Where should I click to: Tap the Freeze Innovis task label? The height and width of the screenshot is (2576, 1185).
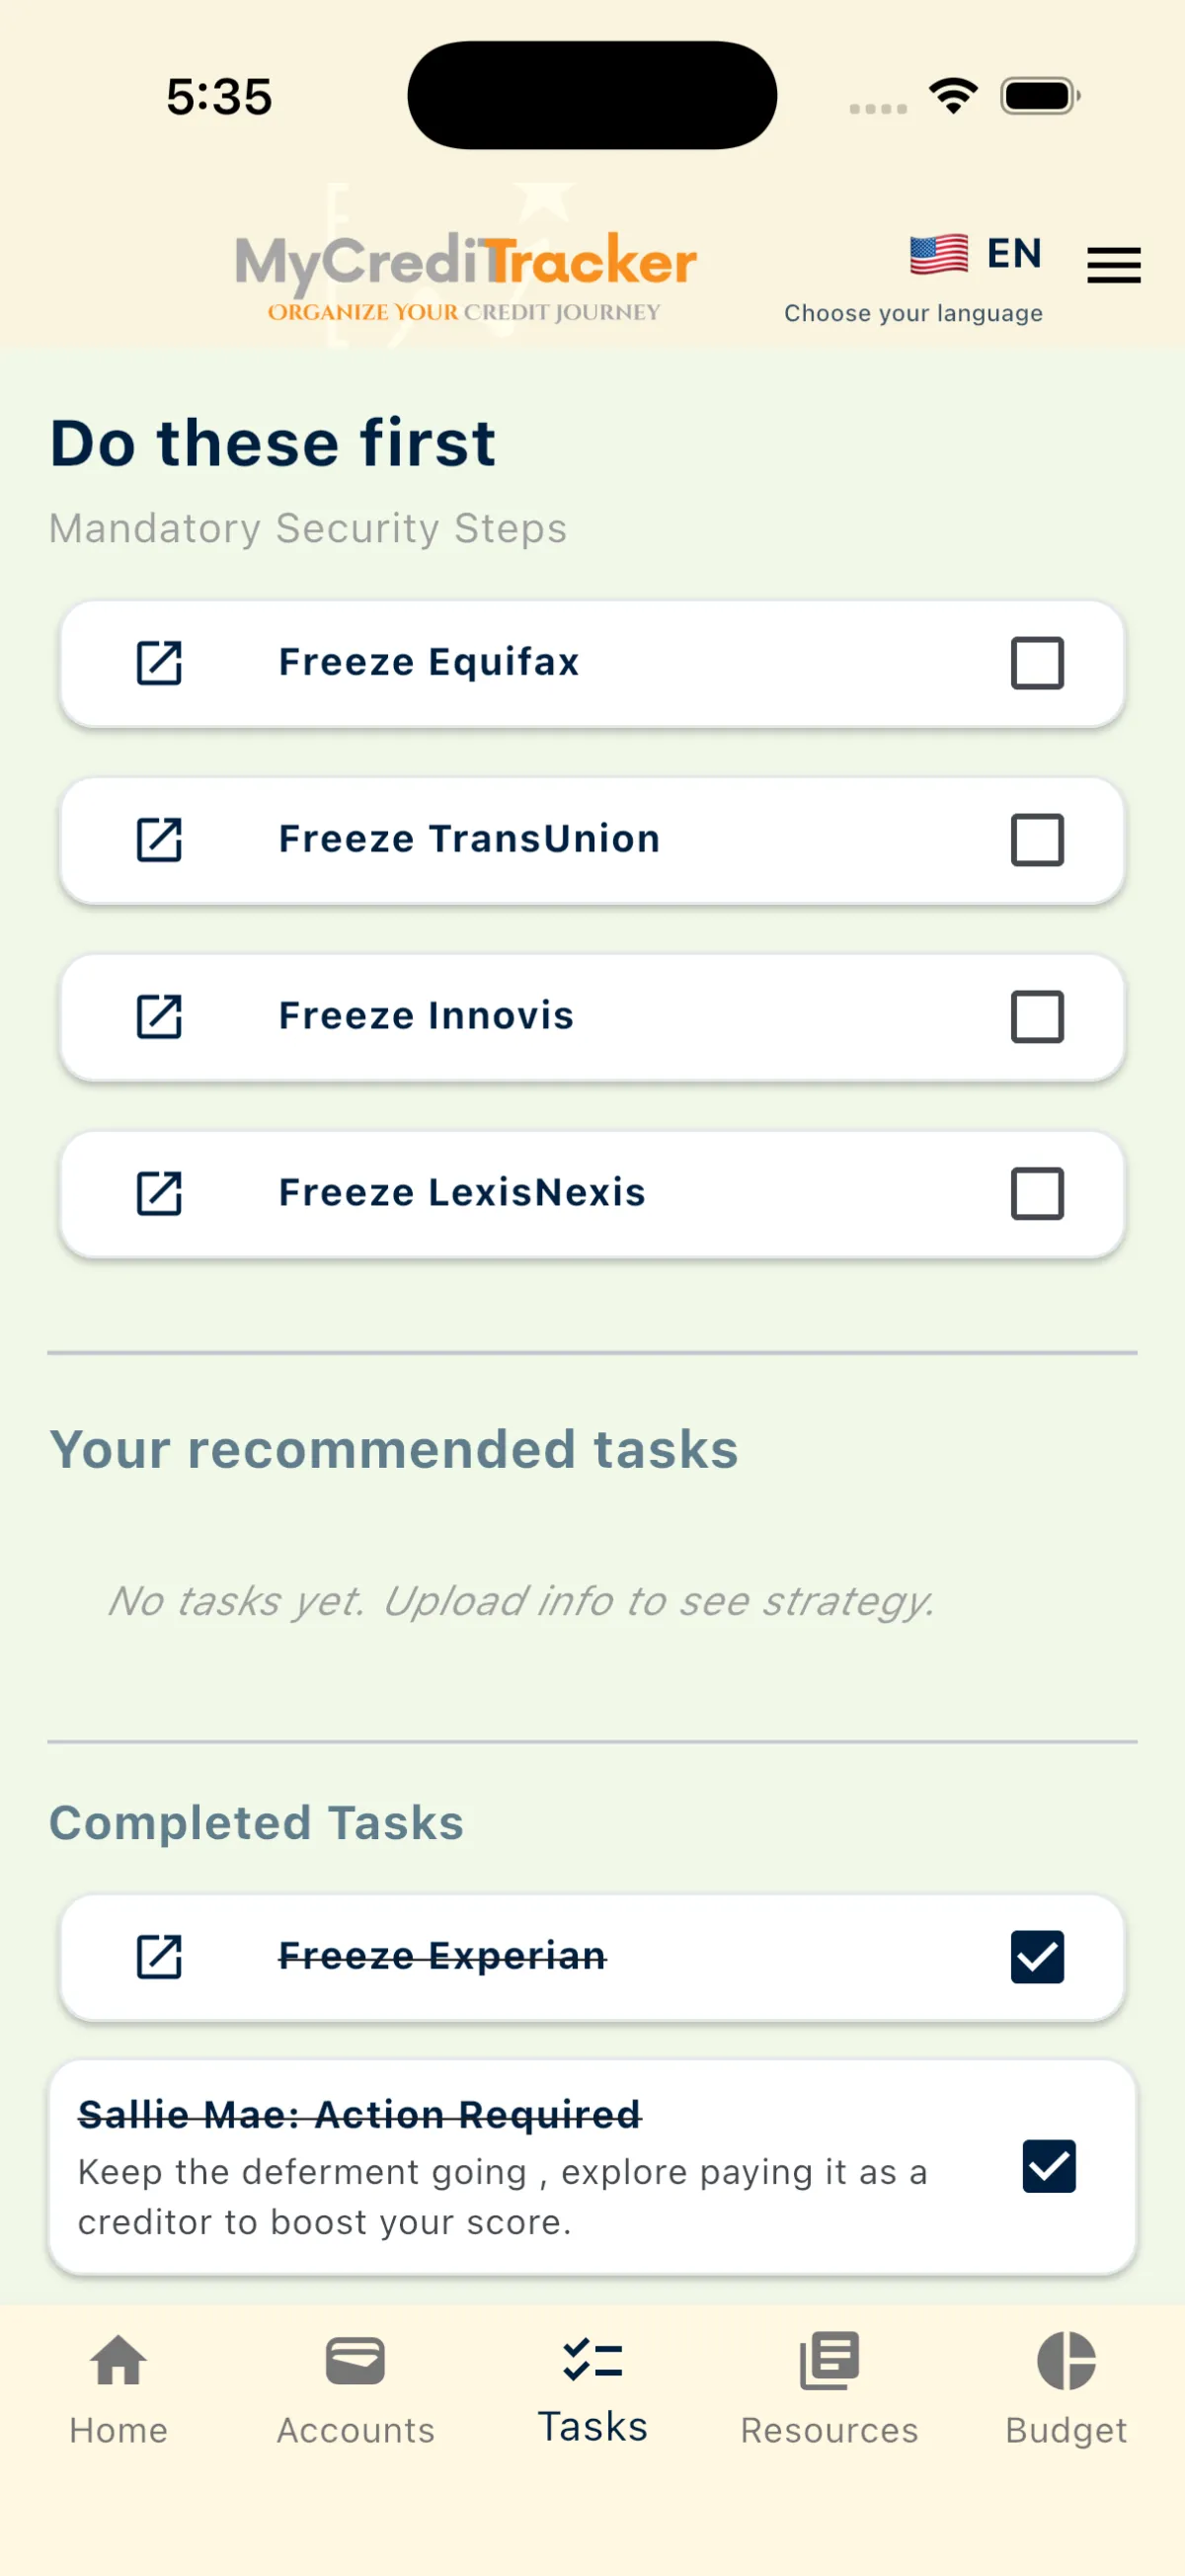pos(426,1016)
